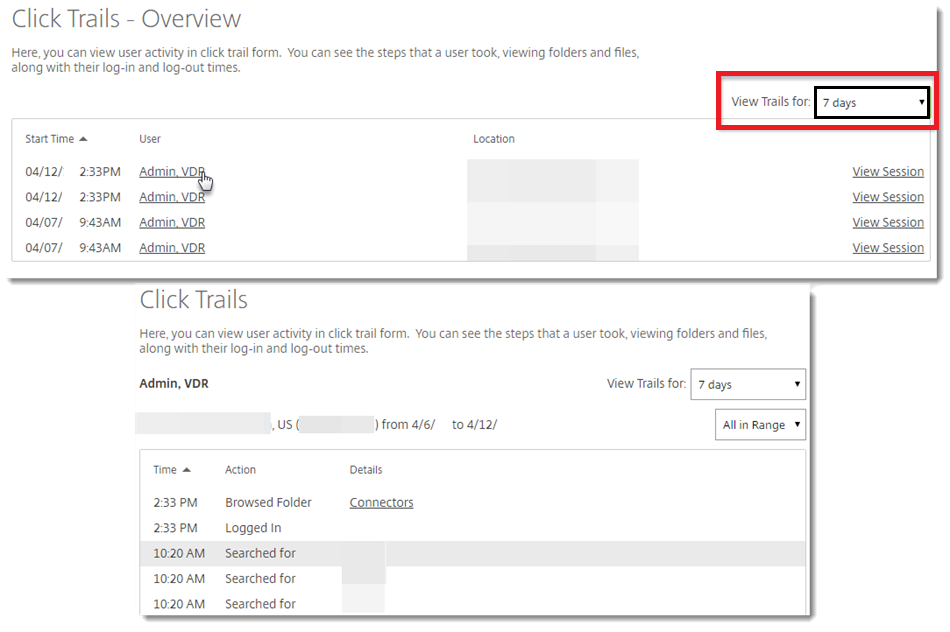Click the sort arrow next to Start Time
950x632 pixels.
tap(83, 139)
